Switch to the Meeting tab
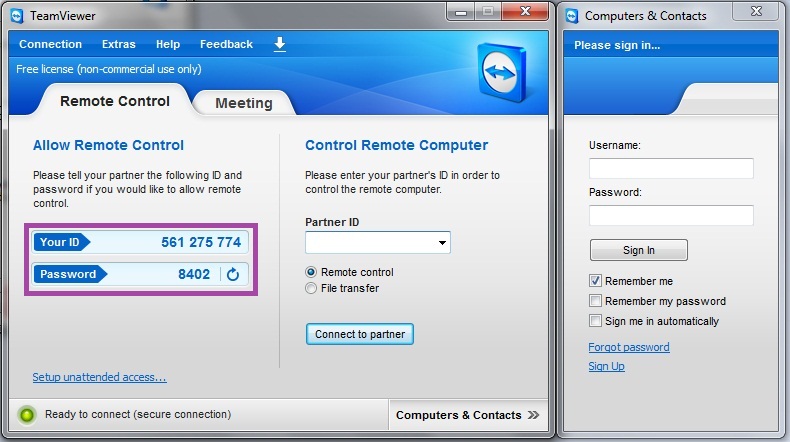The width and height of the screenshot is (790, 442). [x=243, y=103]
